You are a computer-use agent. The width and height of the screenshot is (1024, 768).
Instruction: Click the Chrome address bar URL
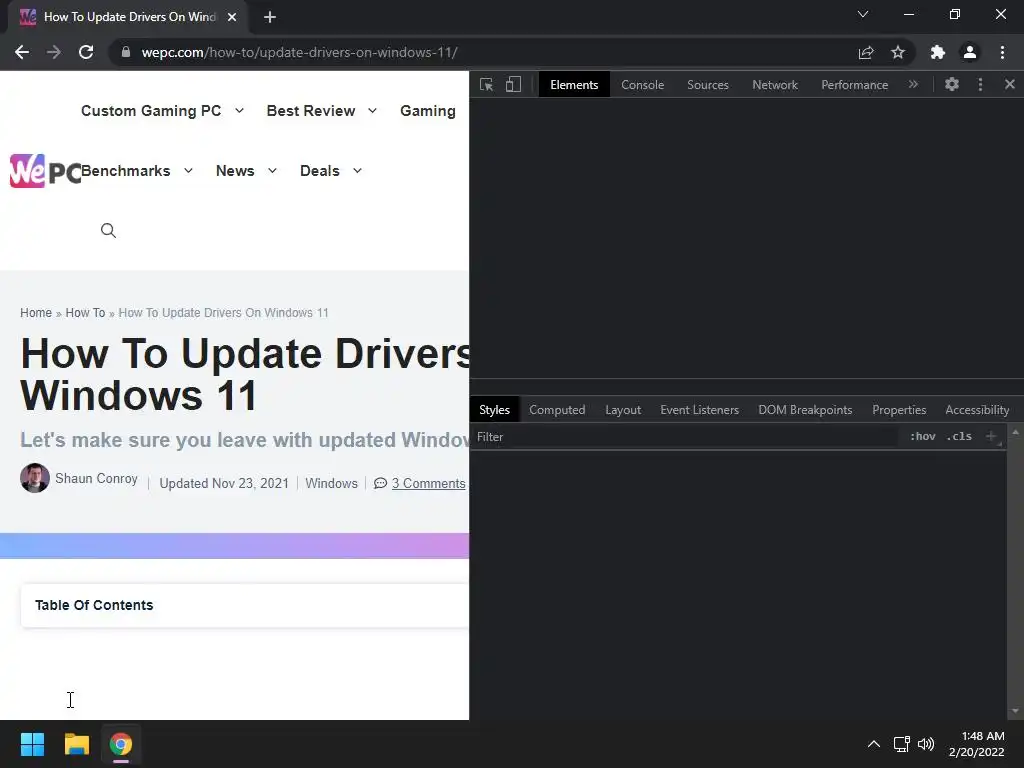coord(299,52)
